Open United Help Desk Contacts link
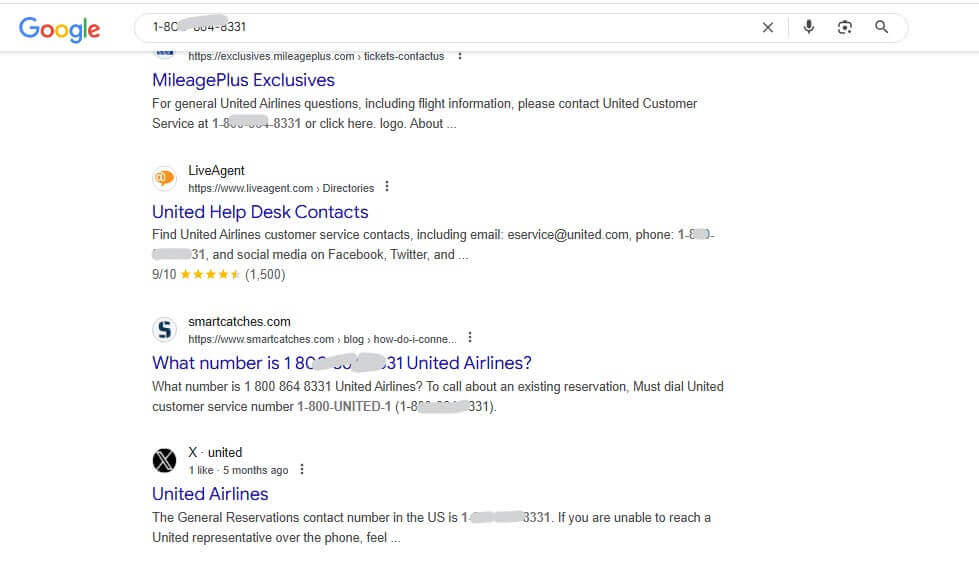This screenshot has height=565, width=979. click(x=260, y=212)
